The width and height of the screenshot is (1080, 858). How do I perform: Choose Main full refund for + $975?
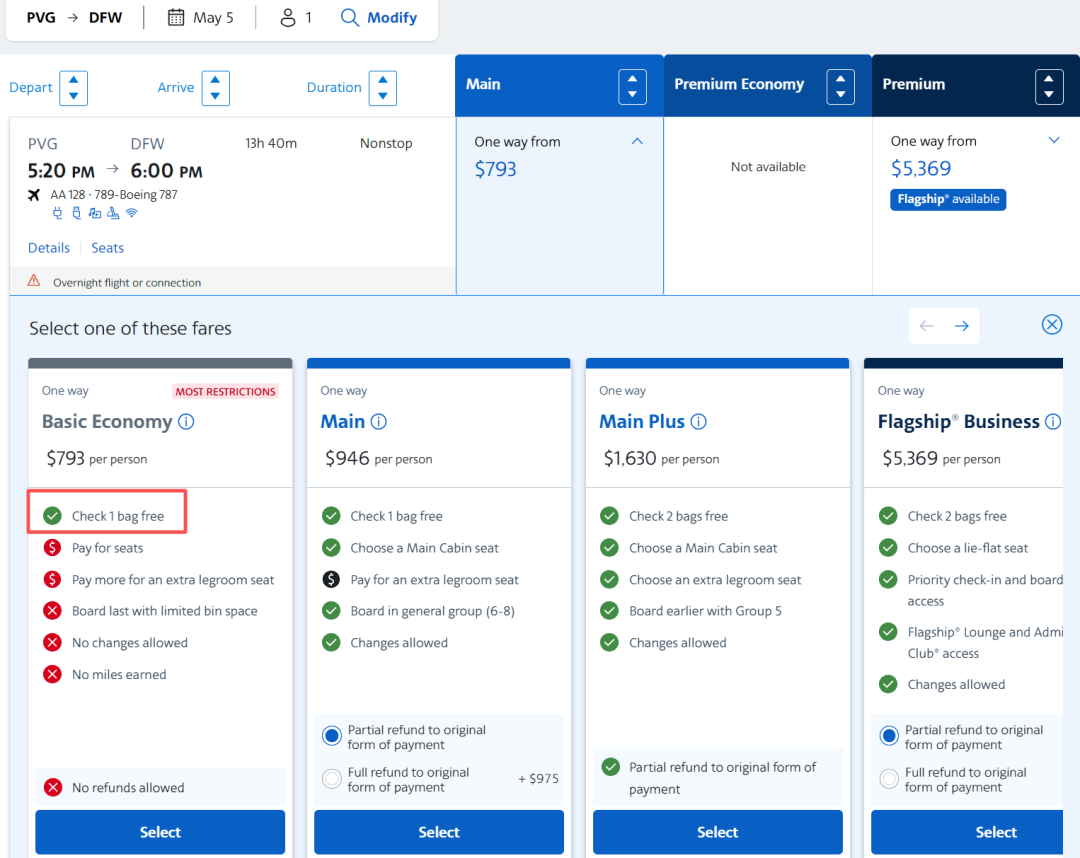tap(332, 779)
